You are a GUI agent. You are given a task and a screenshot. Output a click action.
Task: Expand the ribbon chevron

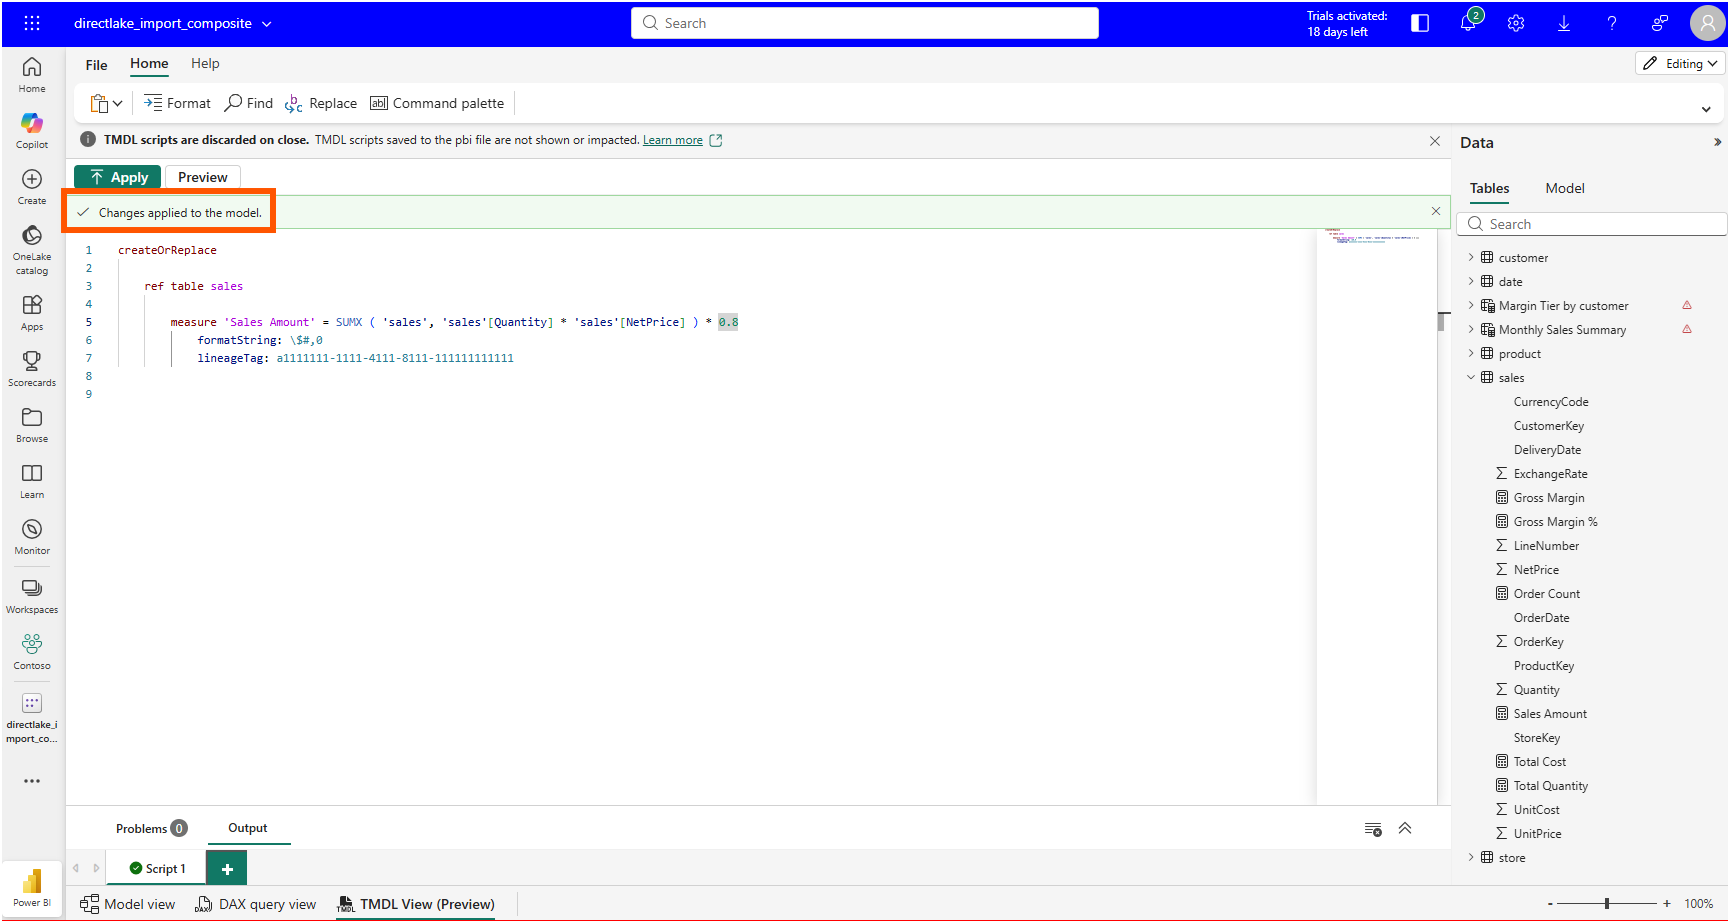pyautogui.click(x=1706, y=109)
